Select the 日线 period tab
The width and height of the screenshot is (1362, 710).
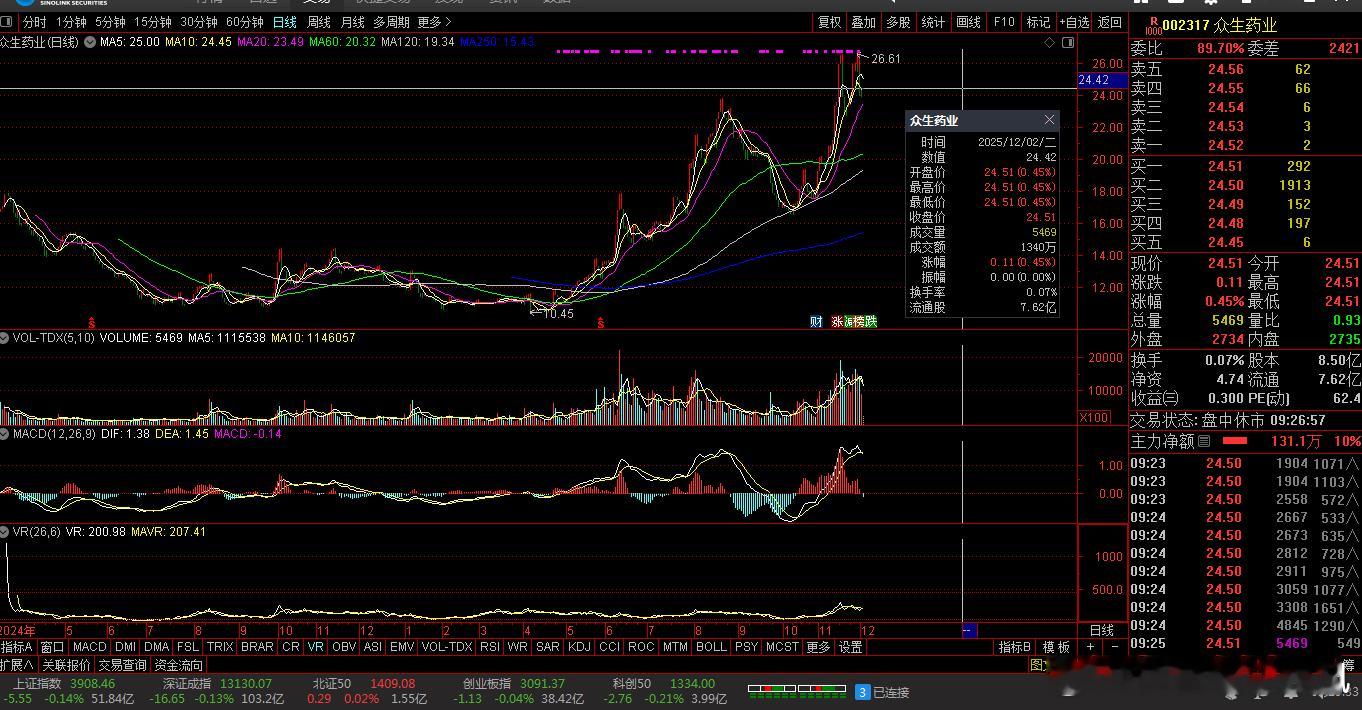click(x=285, y=21)
